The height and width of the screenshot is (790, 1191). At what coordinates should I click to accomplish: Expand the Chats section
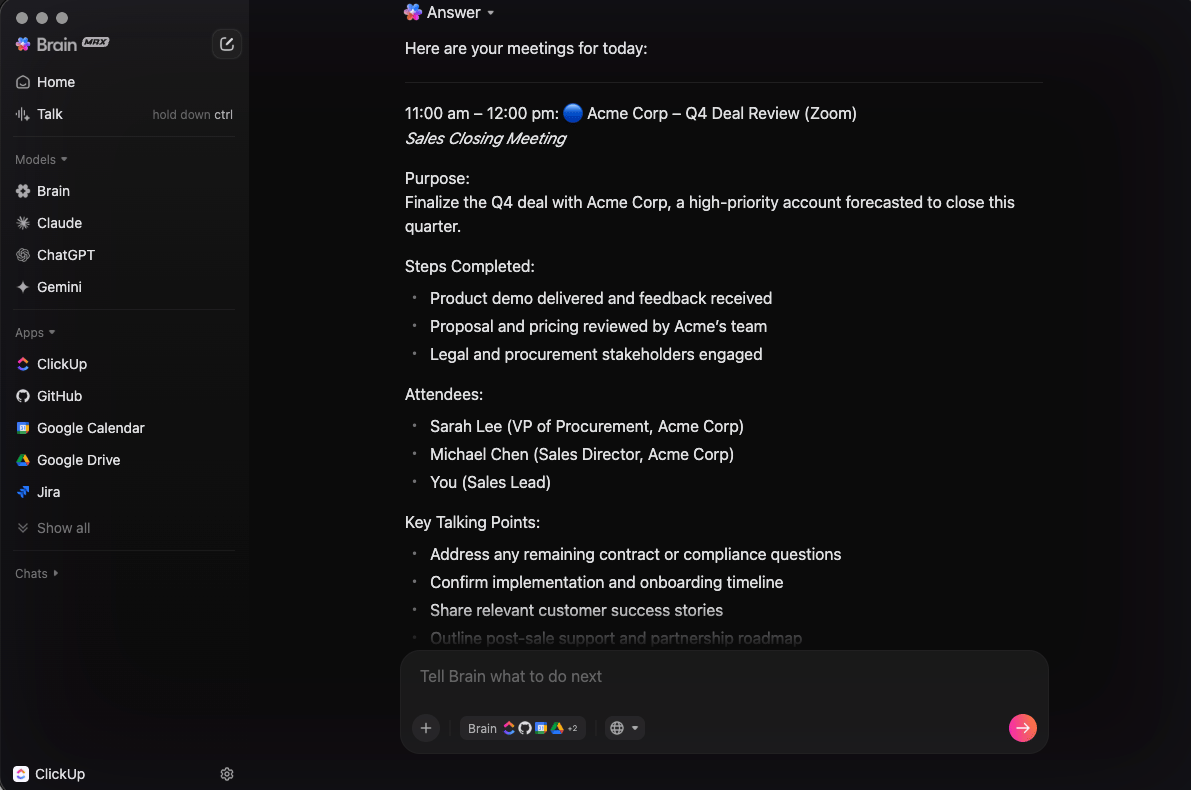37,574
